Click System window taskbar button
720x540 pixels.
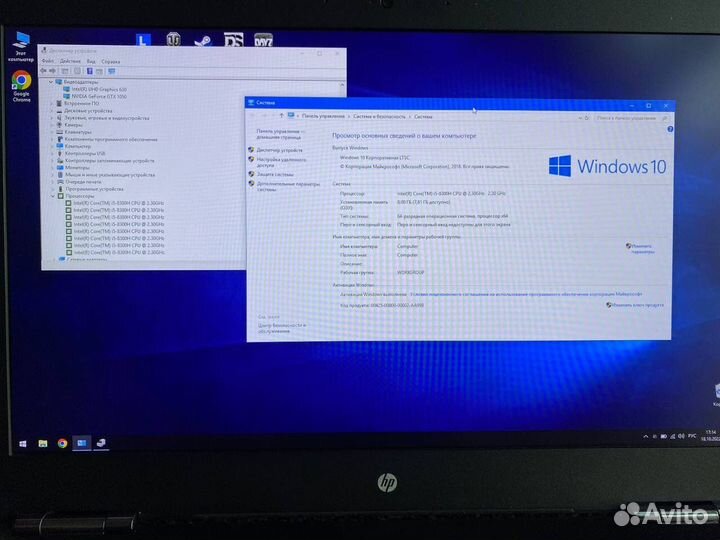pos(82,444)
